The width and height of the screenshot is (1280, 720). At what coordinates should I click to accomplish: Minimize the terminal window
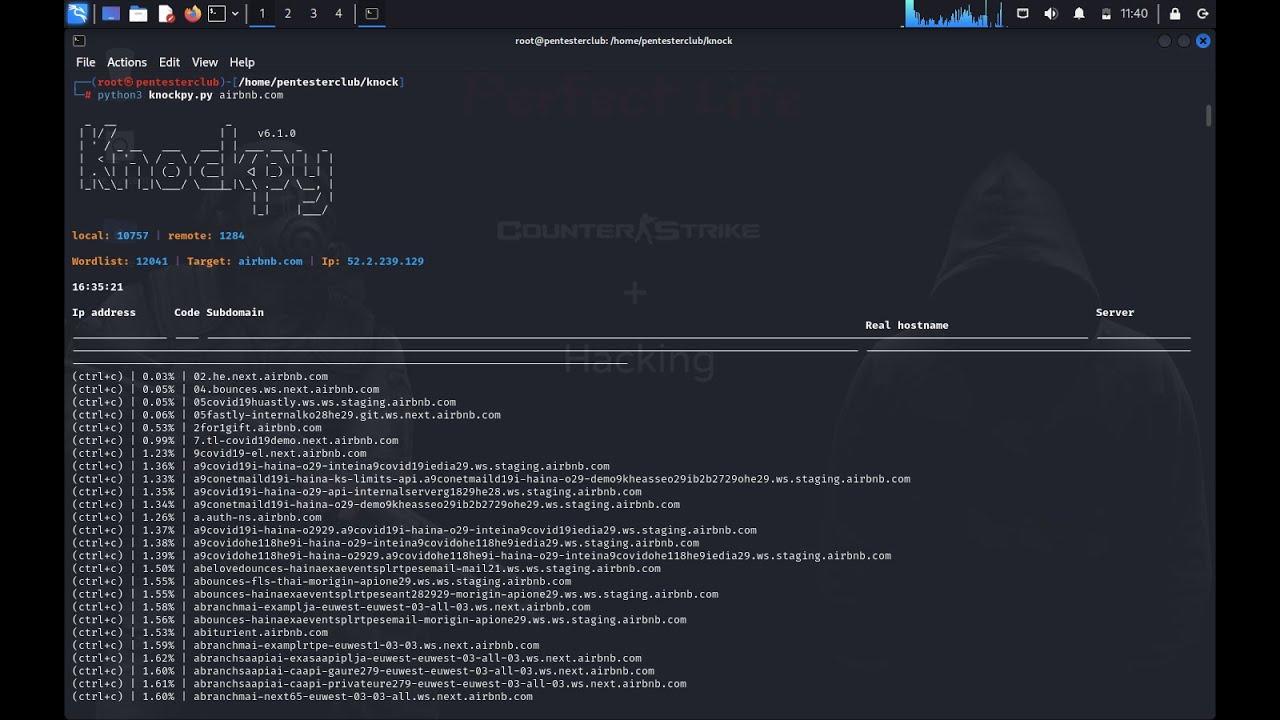1164,41
